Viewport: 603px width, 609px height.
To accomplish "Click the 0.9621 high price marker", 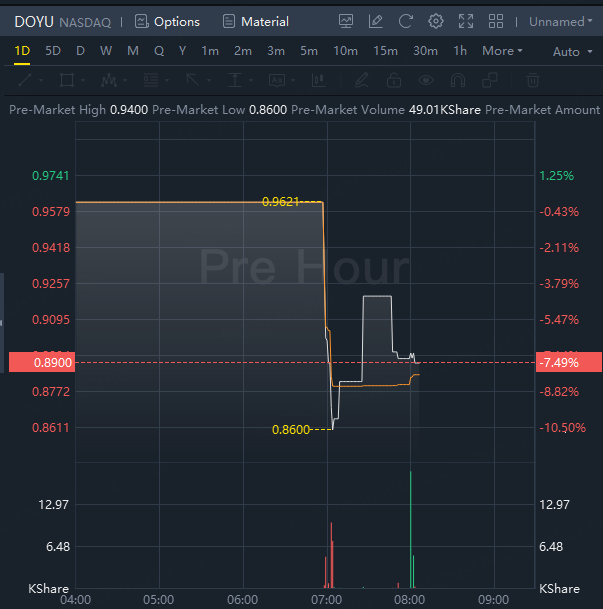I will 280,202.
